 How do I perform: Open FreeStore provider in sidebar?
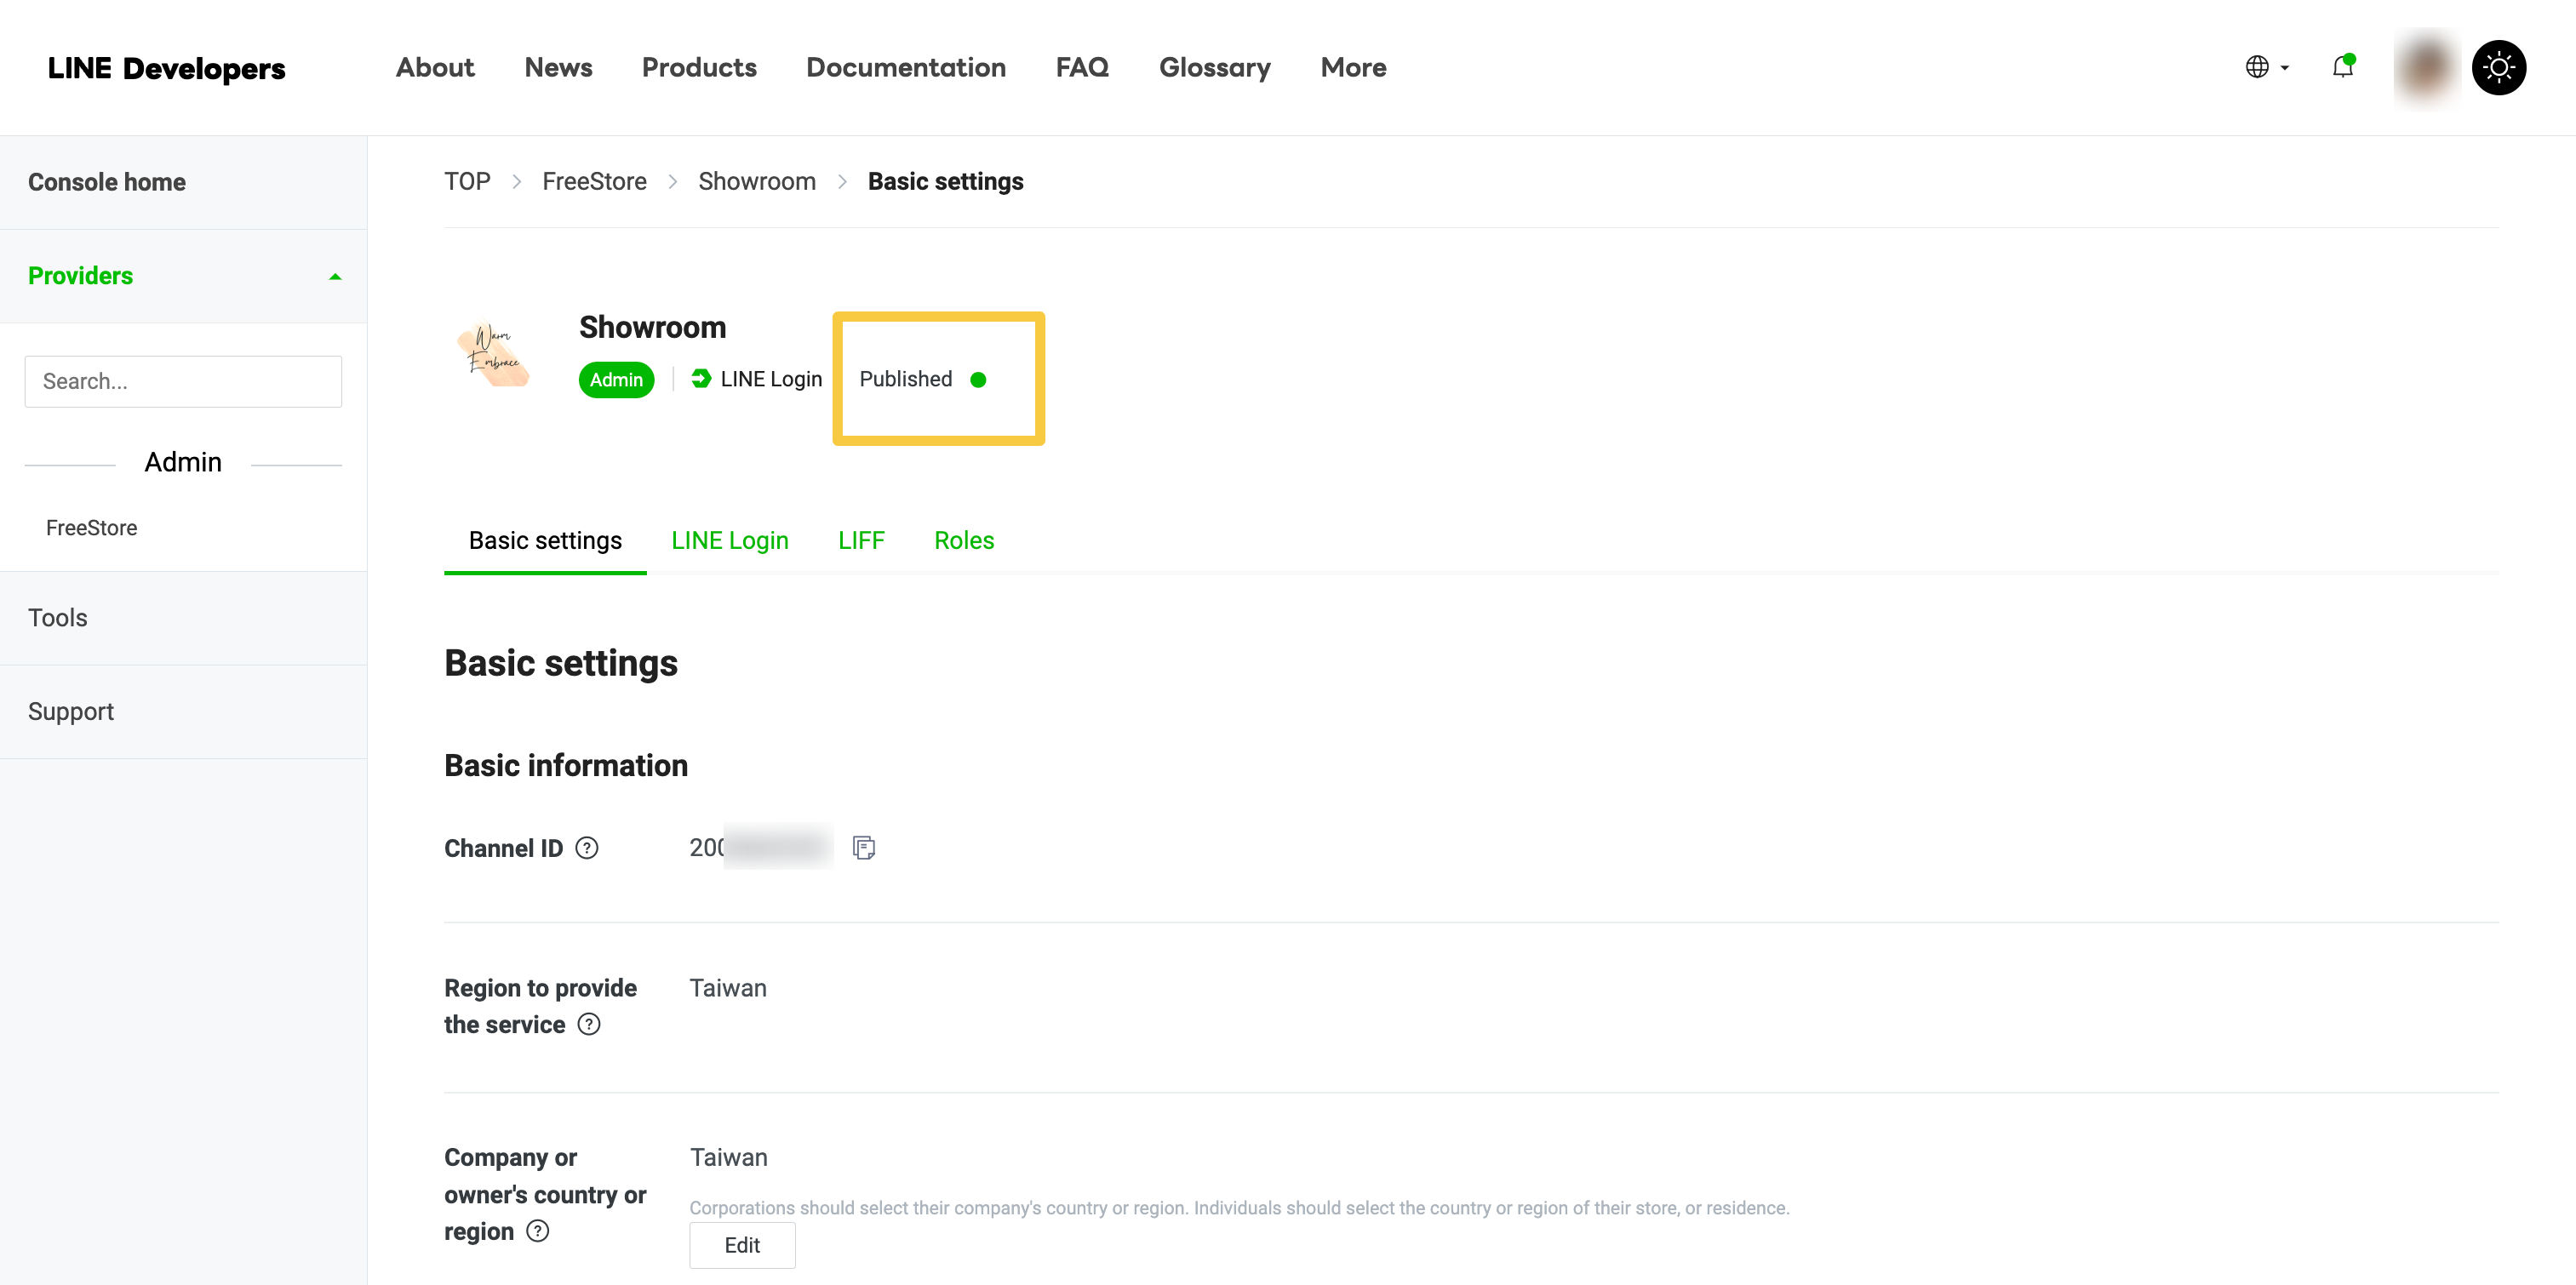point(91,527)
